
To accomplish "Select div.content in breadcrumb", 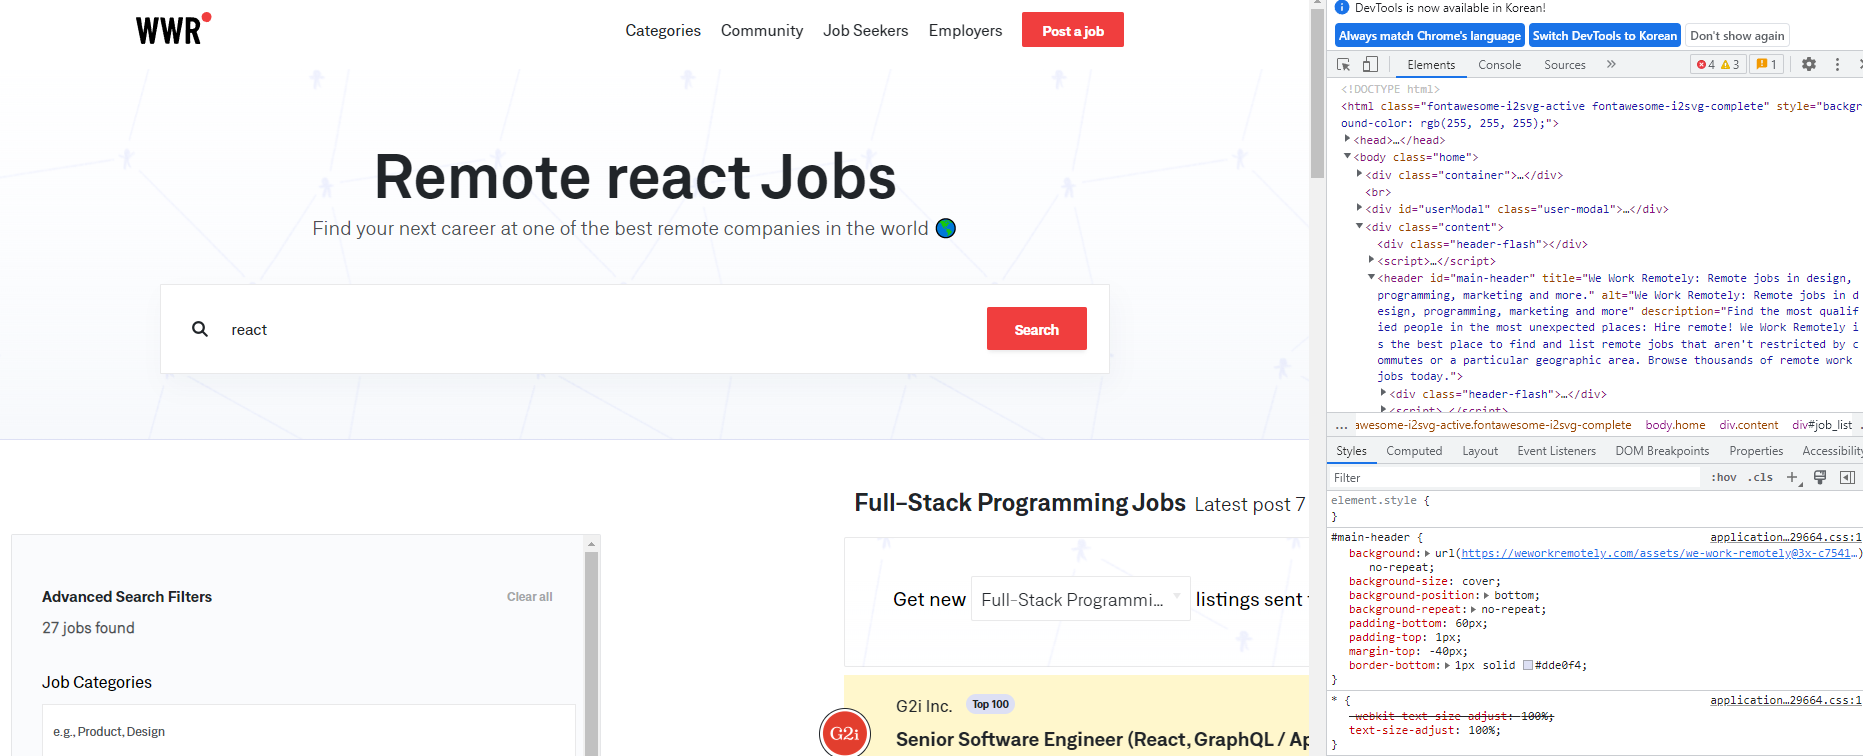I will [1749, 425].
